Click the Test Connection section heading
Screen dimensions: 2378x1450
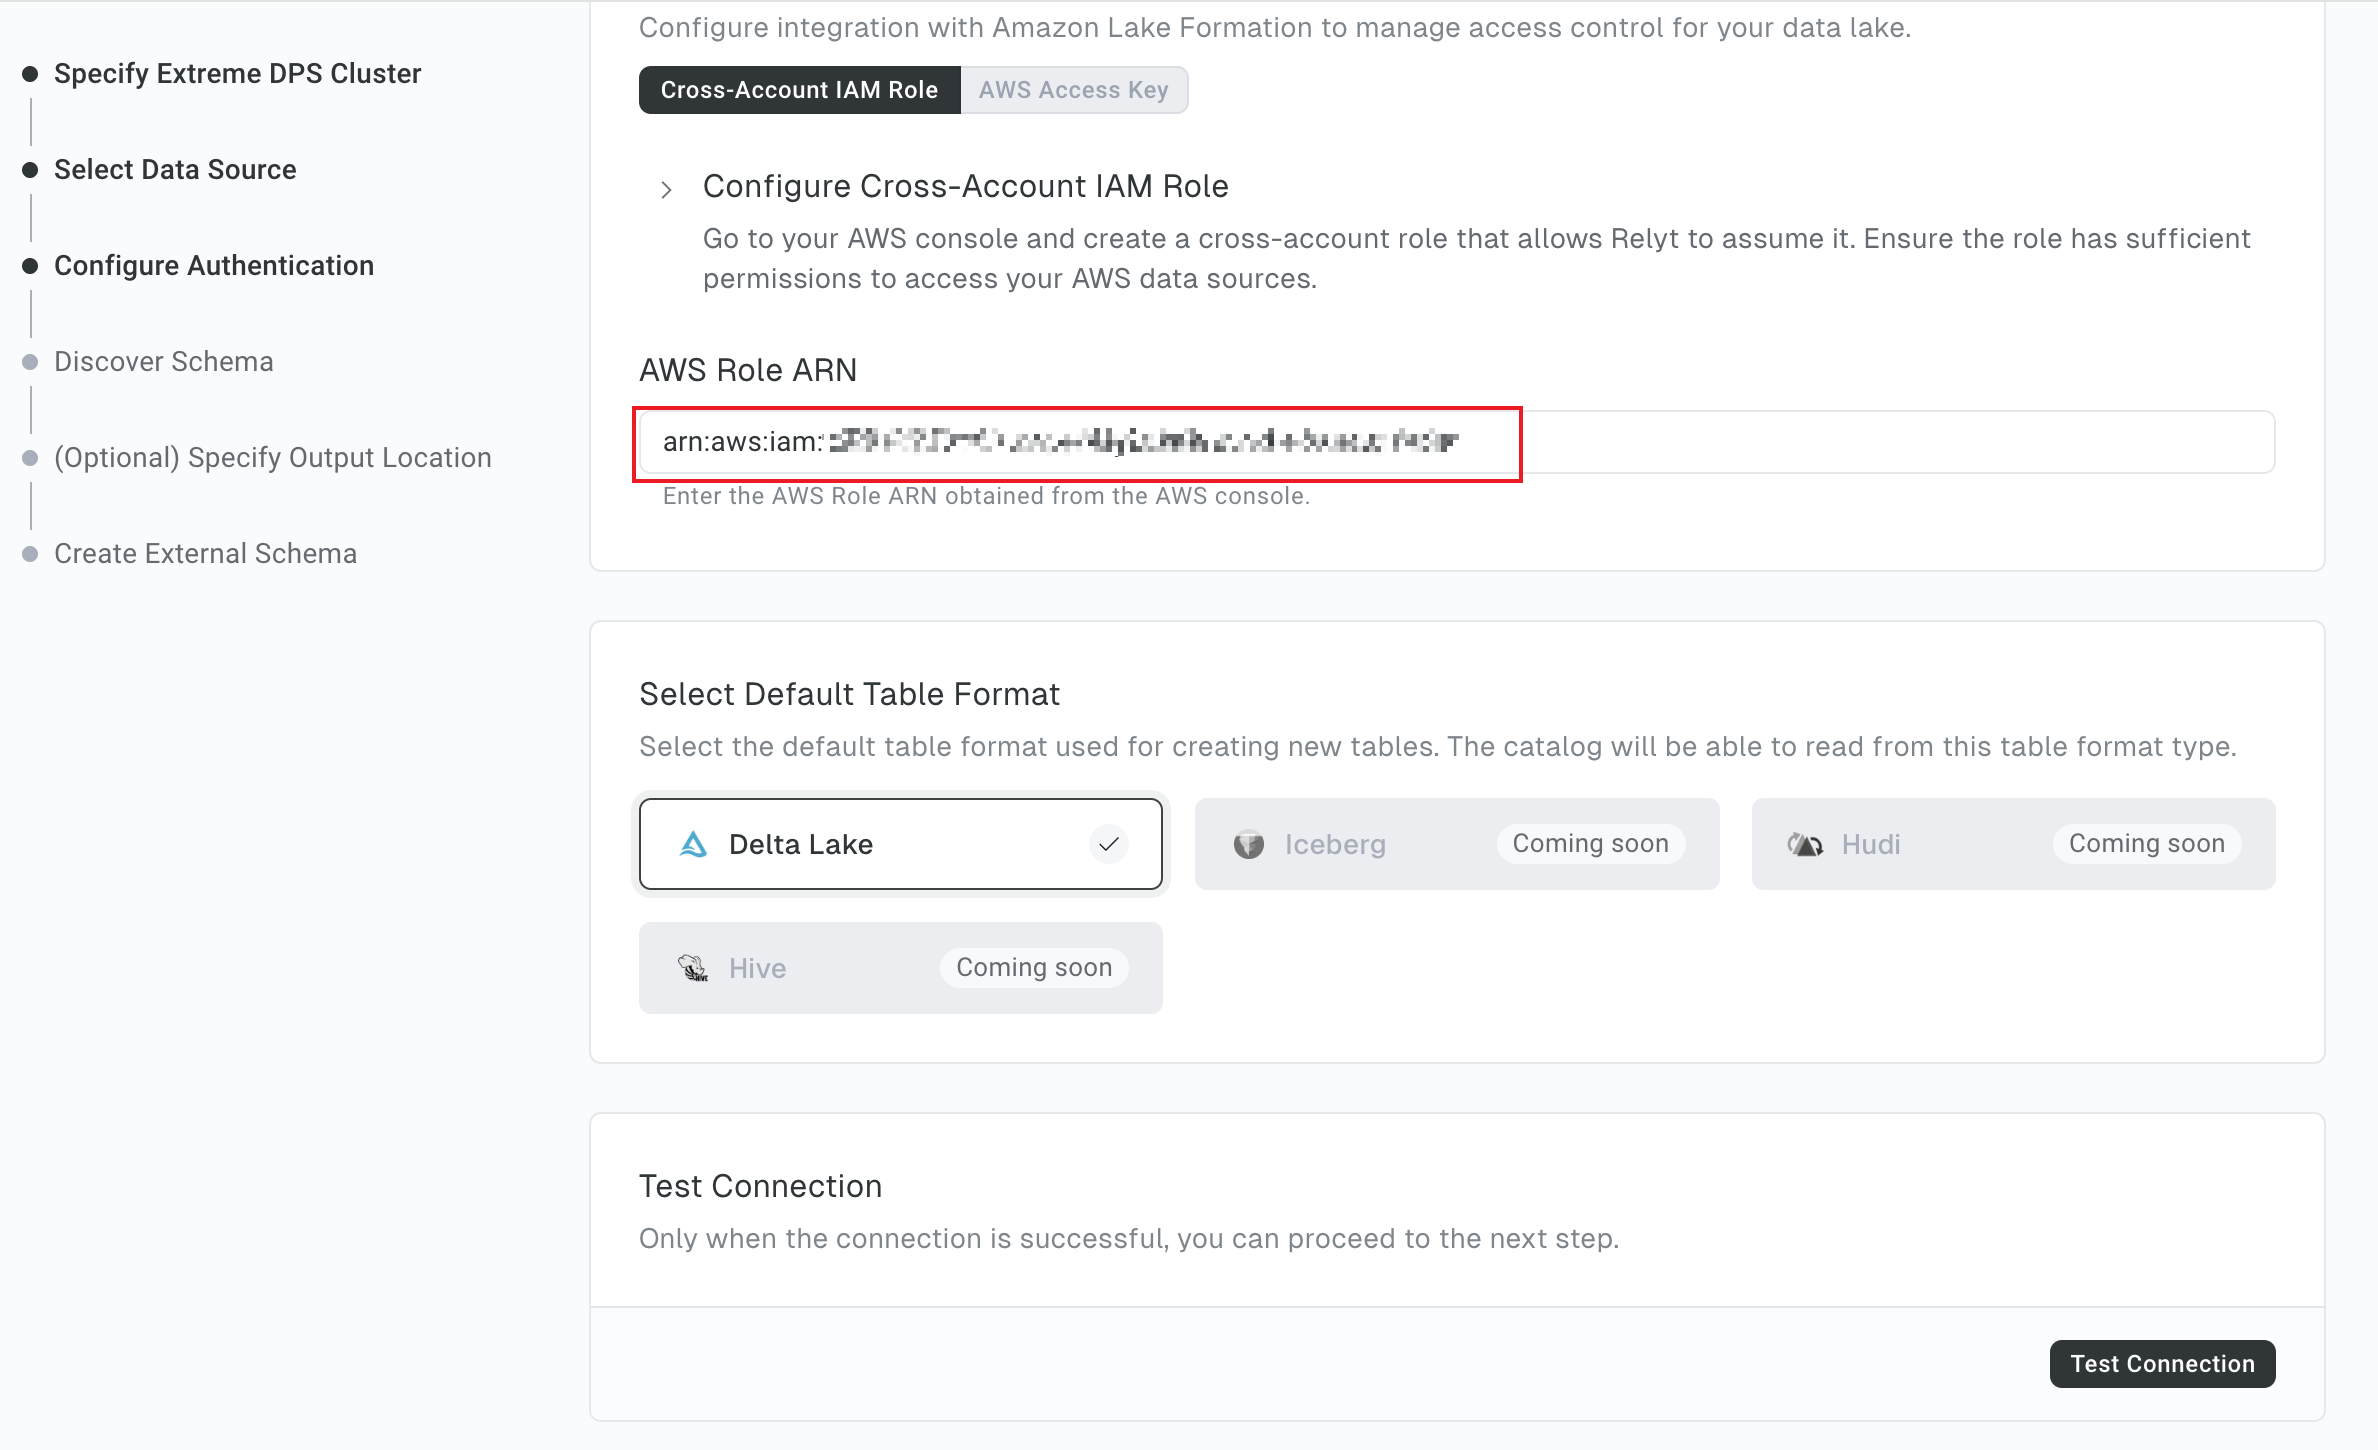click(760, 1186)
